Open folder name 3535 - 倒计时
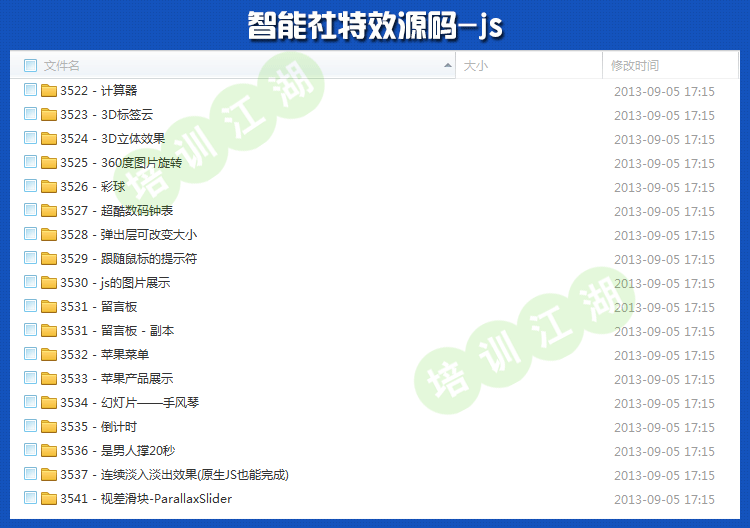 (99, 427)
